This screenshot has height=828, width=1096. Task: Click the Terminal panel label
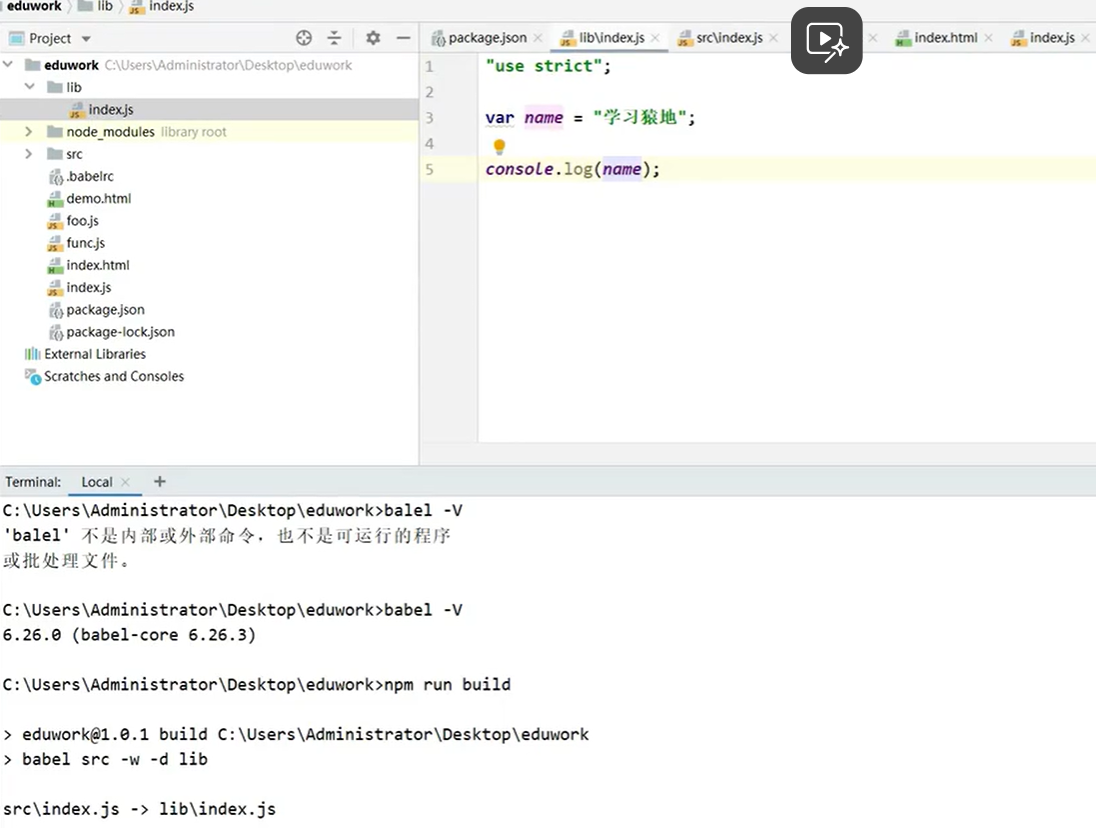[33, 482]
